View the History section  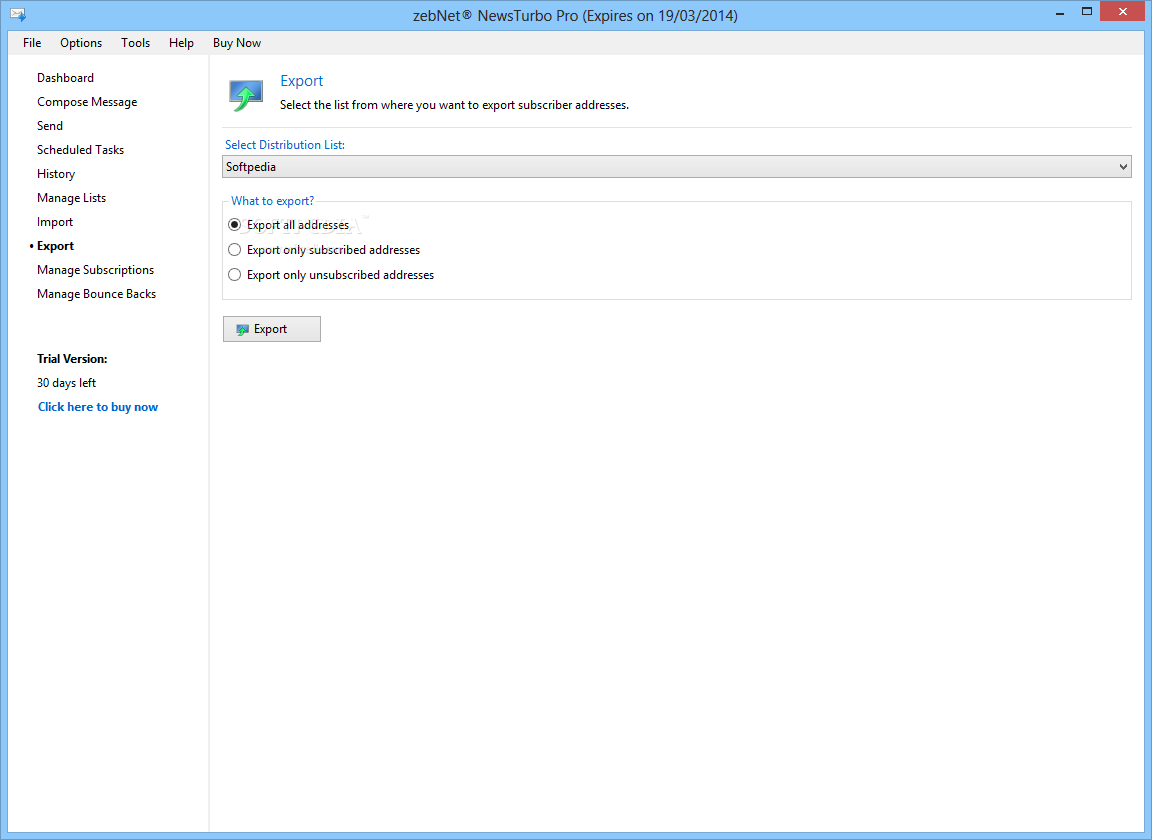tap(56, 174)
